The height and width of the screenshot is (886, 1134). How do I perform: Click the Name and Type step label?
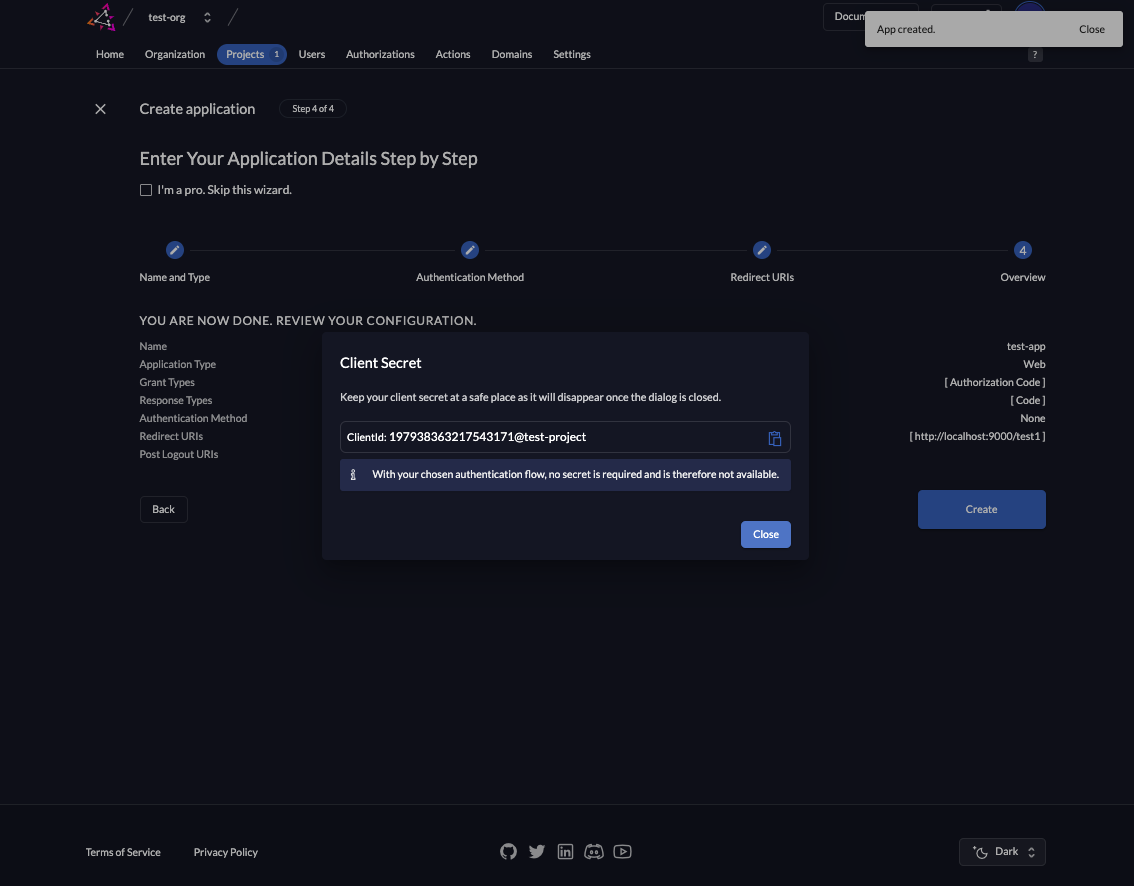tap(174, 277)
